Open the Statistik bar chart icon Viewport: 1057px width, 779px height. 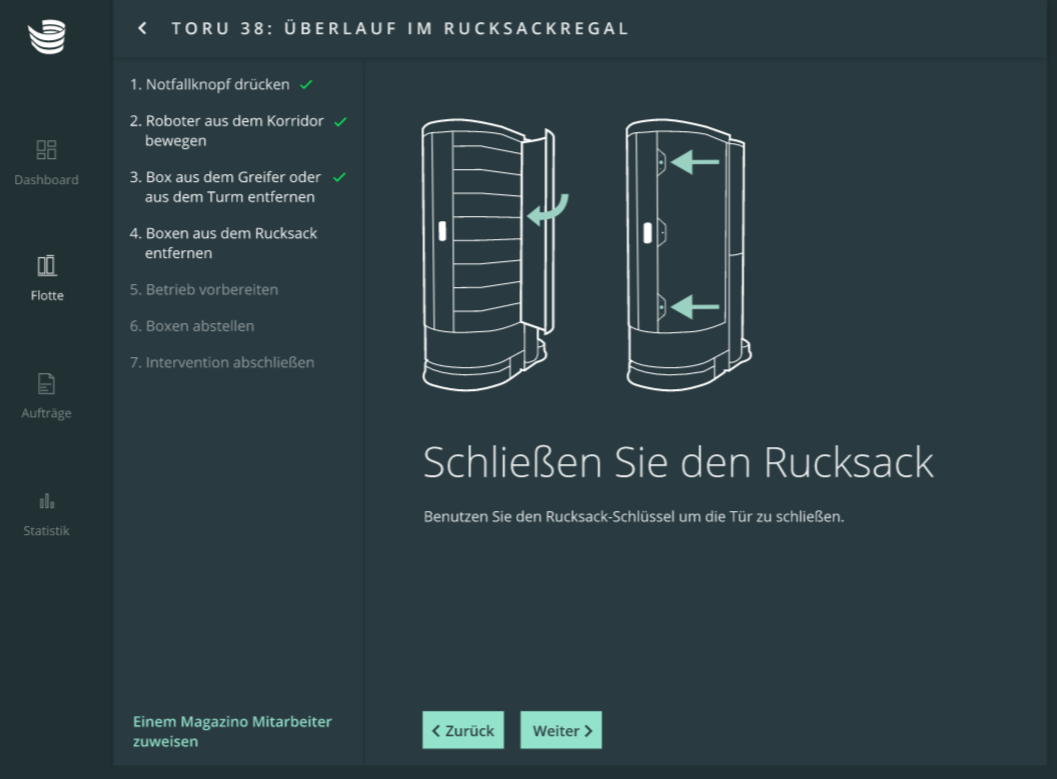[x=46, y=501]
